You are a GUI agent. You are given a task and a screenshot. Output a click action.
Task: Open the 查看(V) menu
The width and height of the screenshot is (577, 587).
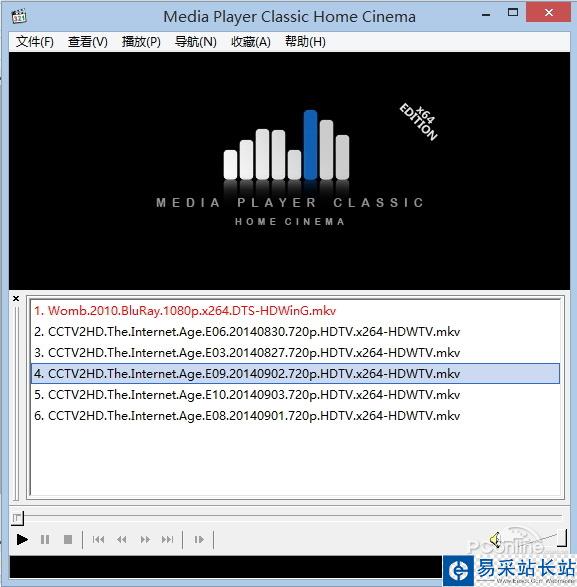pyautogui.click(x=88, y=42)
